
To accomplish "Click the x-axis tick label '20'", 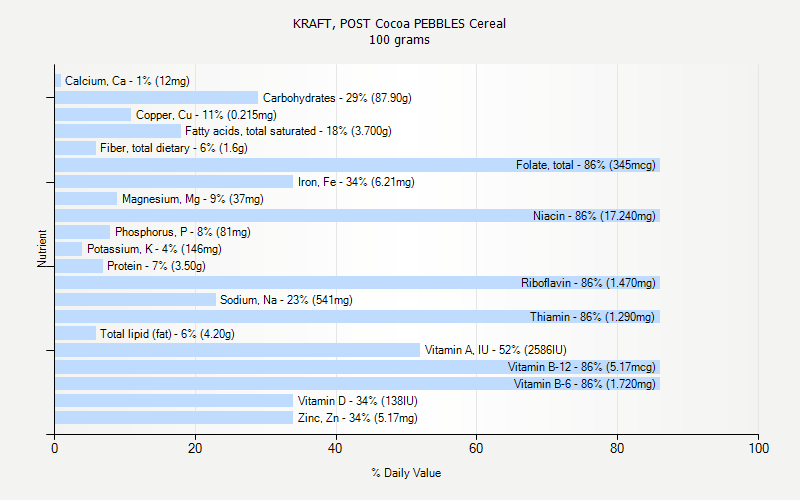I will coord(195,448).
